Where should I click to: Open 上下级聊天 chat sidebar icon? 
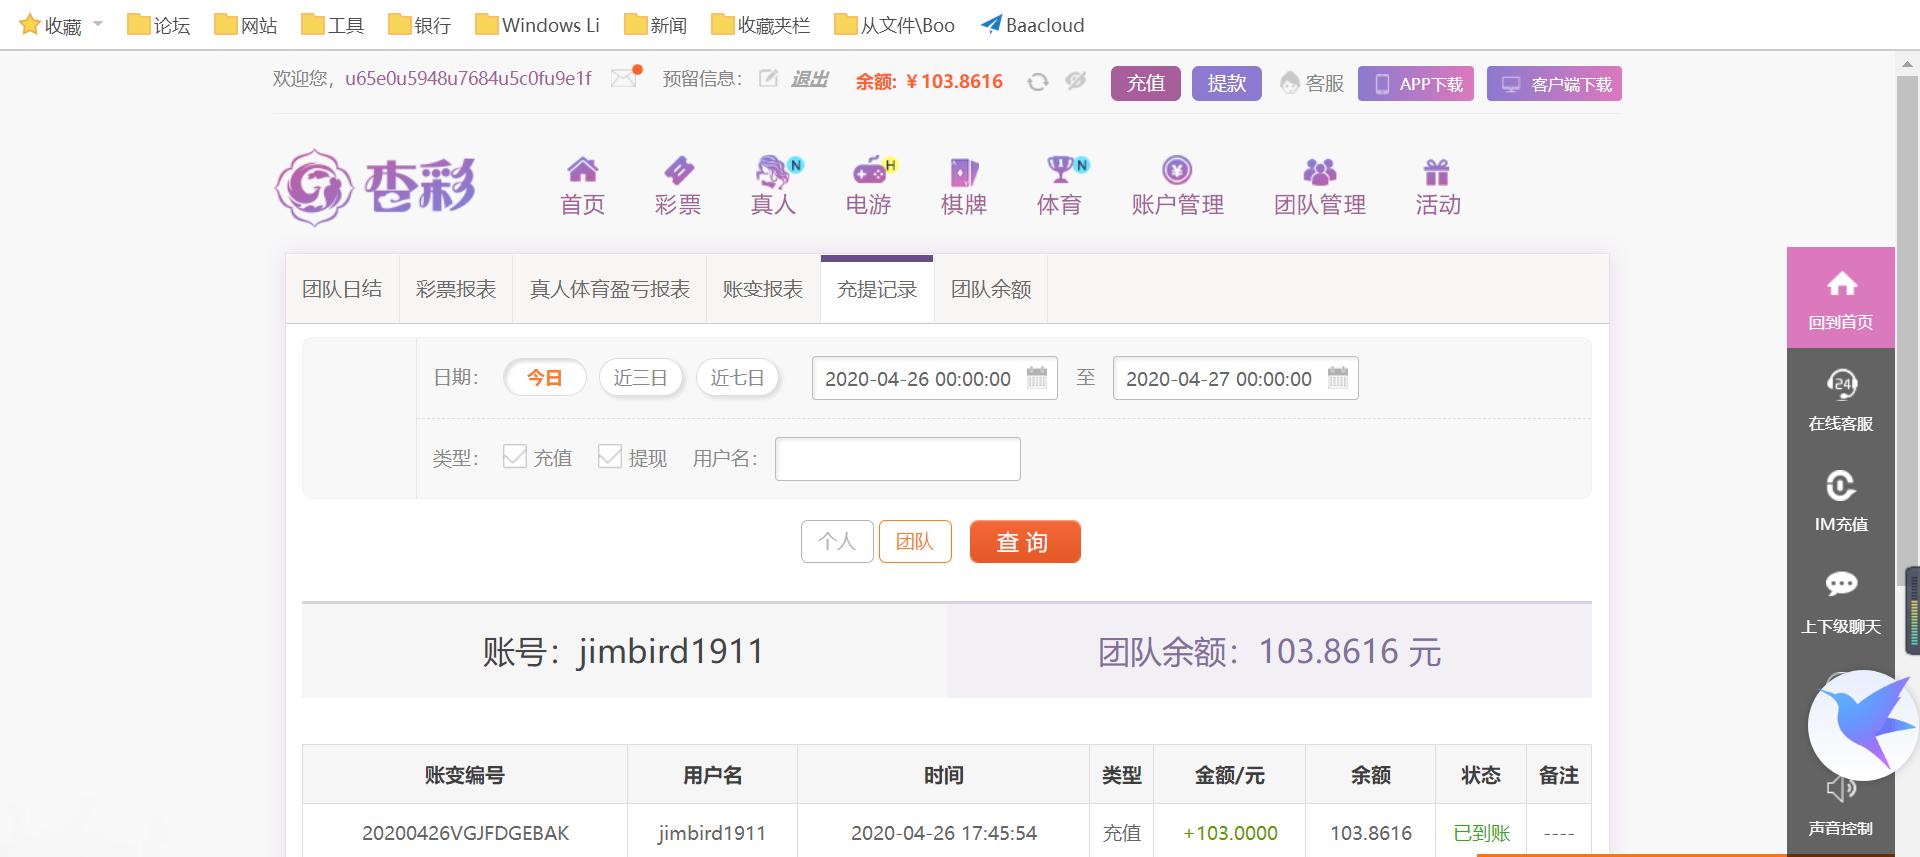tap(1841, 601)
